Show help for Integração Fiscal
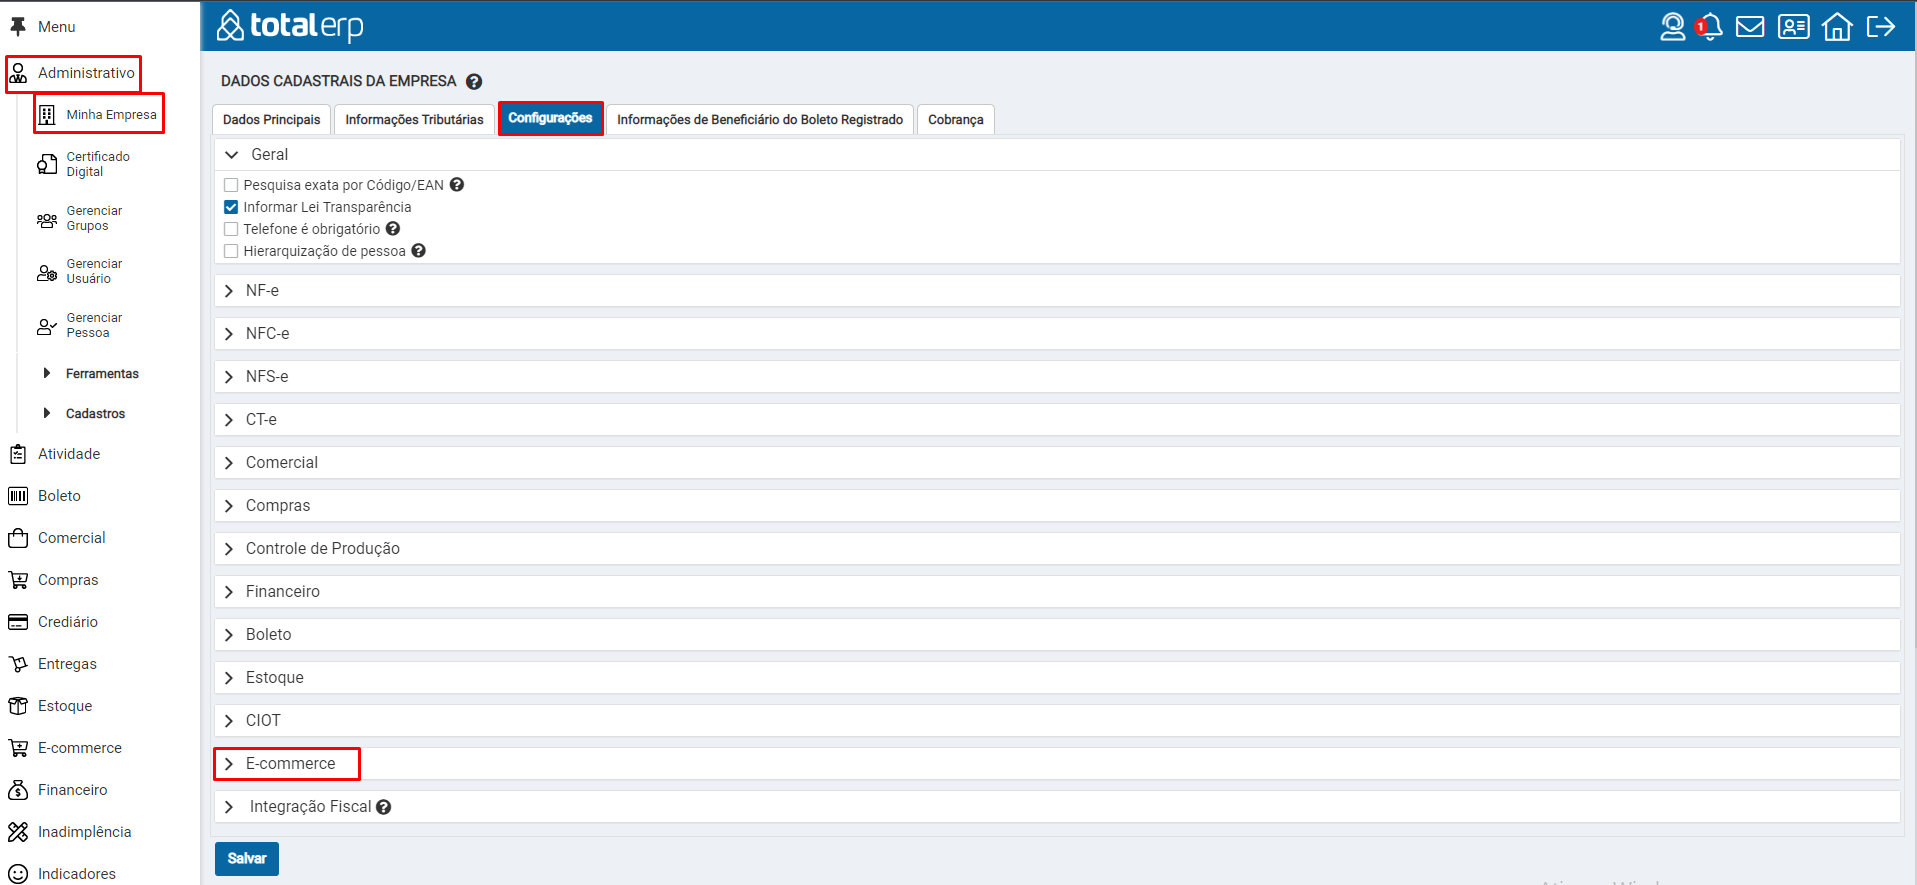The width and height of the screenshot is (1917, 885). click(x=384, y=807)
